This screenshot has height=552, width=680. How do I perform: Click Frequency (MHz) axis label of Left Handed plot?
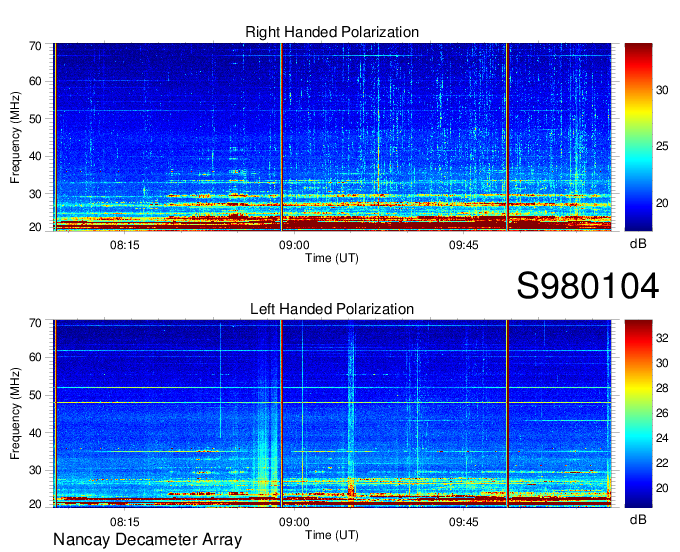tap(15, 414)
